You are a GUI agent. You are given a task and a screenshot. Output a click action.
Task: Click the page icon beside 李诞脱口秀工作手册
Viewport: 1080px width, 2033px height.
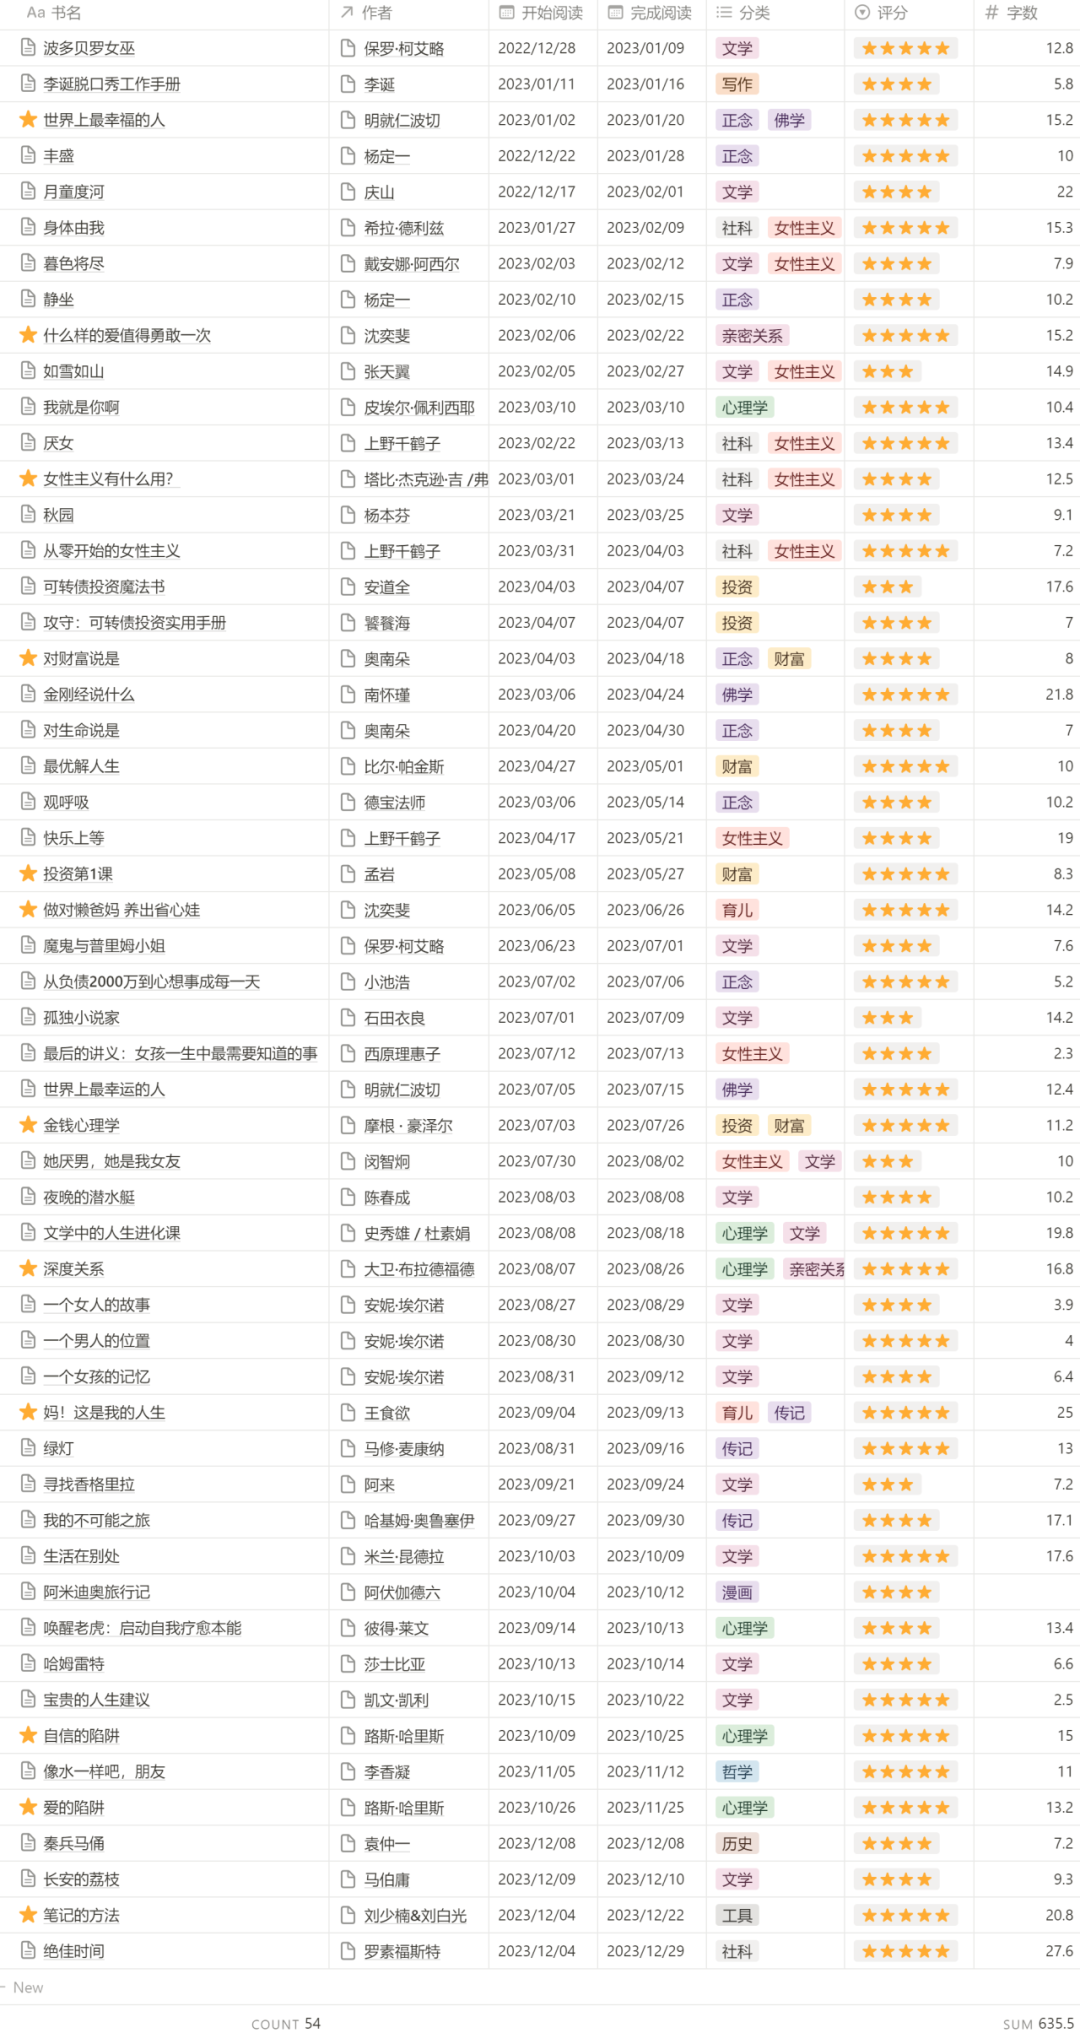coord(29,84)
